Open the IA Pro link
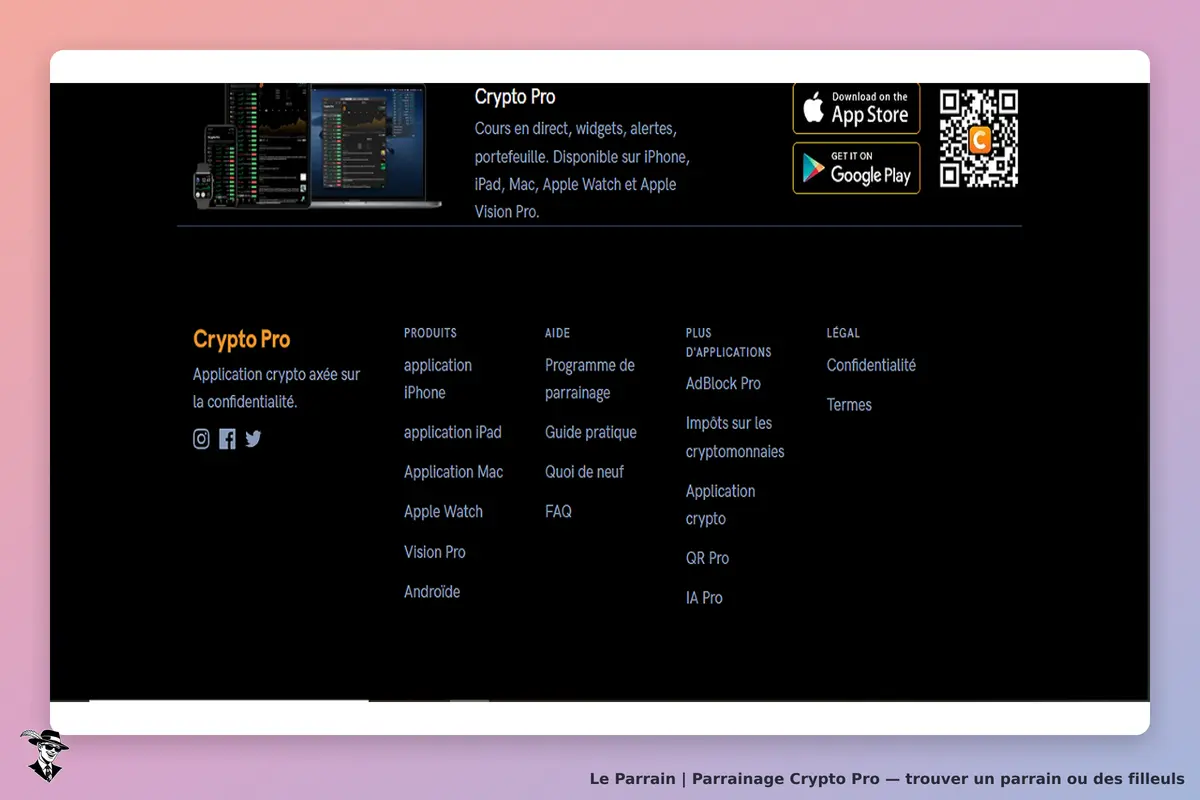 coord(704,598)
